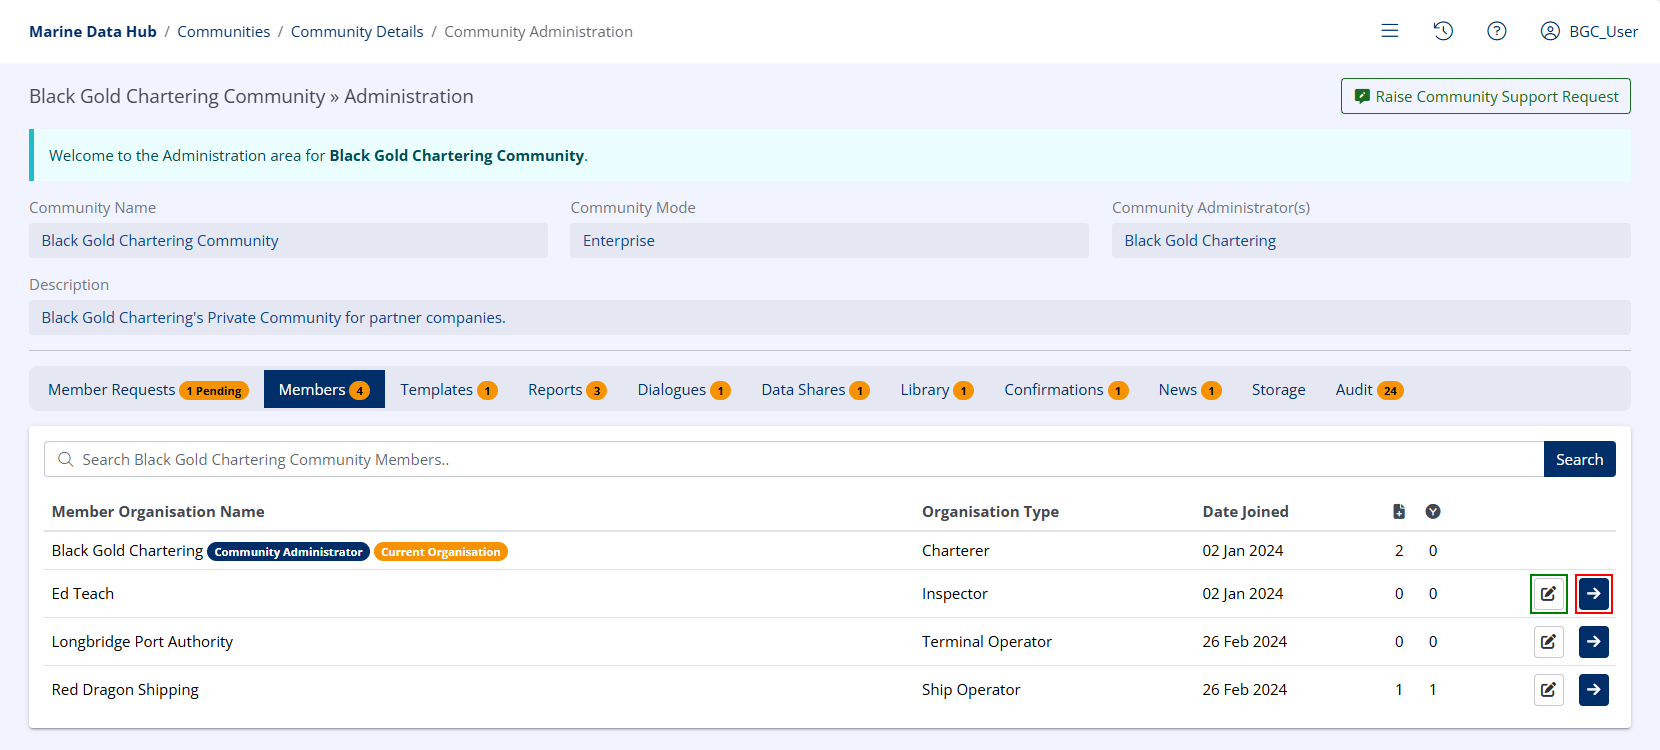Open the Storage tab

tap(1278, 390)
